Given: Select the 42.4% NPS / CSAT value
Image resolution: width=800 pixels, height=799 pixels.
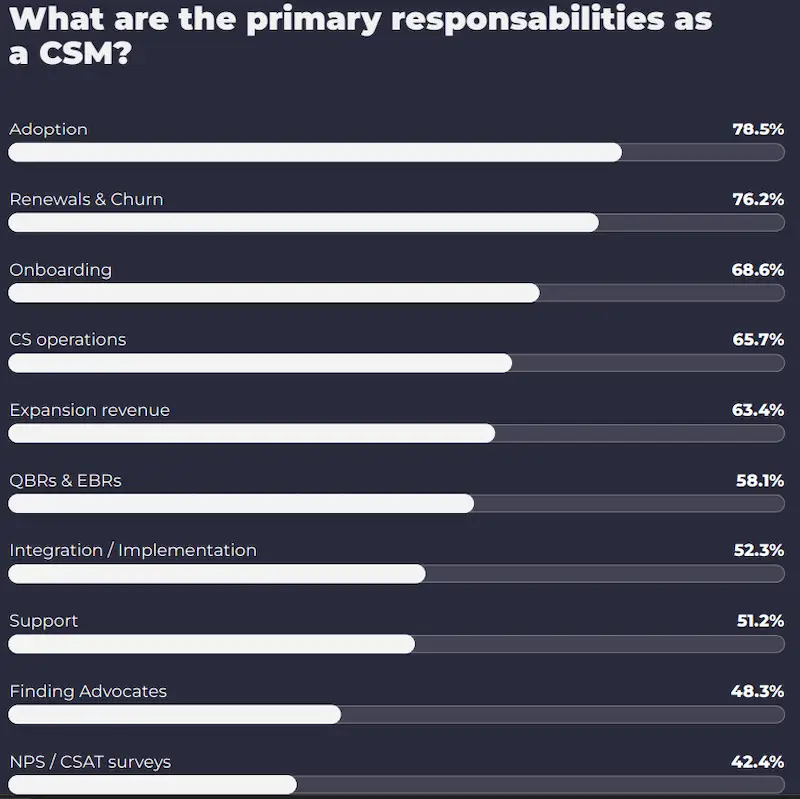Looking at the screenshot, I should tap(758, 762).
